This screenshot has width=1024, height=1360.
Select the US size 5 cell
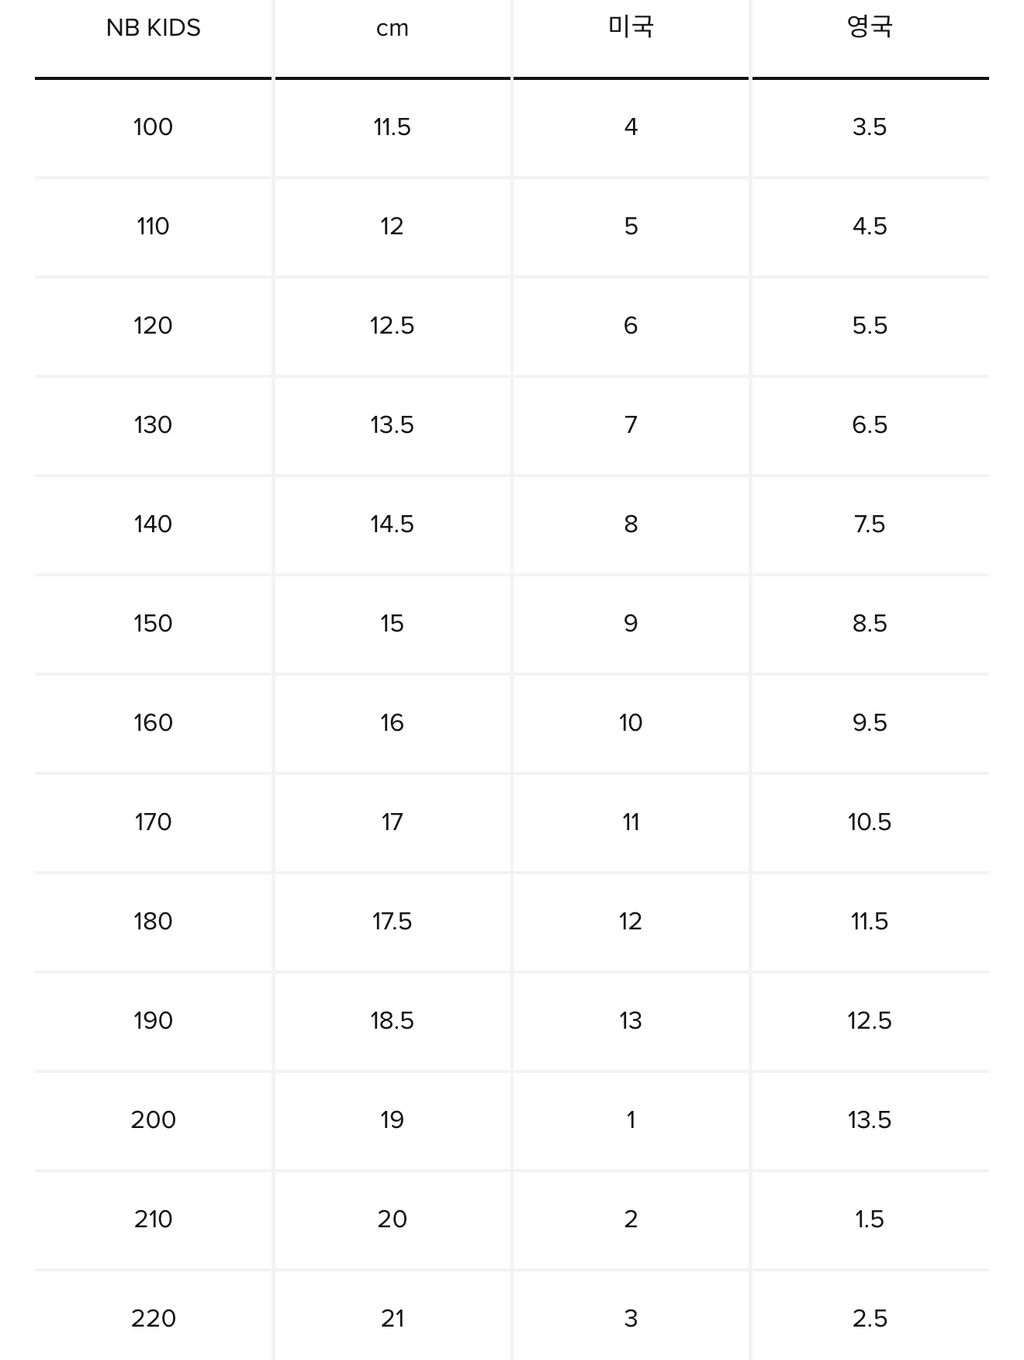point(631,226)
